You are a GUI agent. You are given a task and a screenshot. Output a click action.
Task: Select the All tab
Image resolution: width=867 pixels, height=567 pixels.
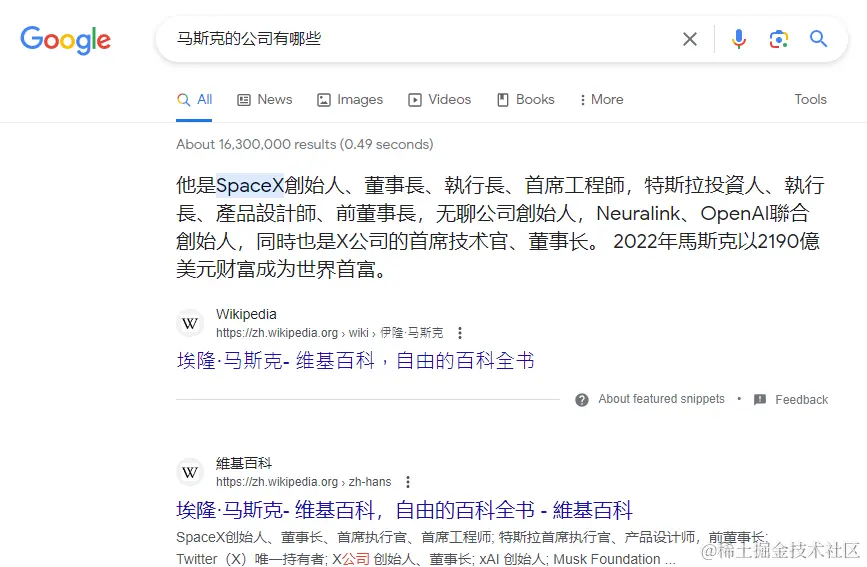pyautogui.click(x=194, y=100)
